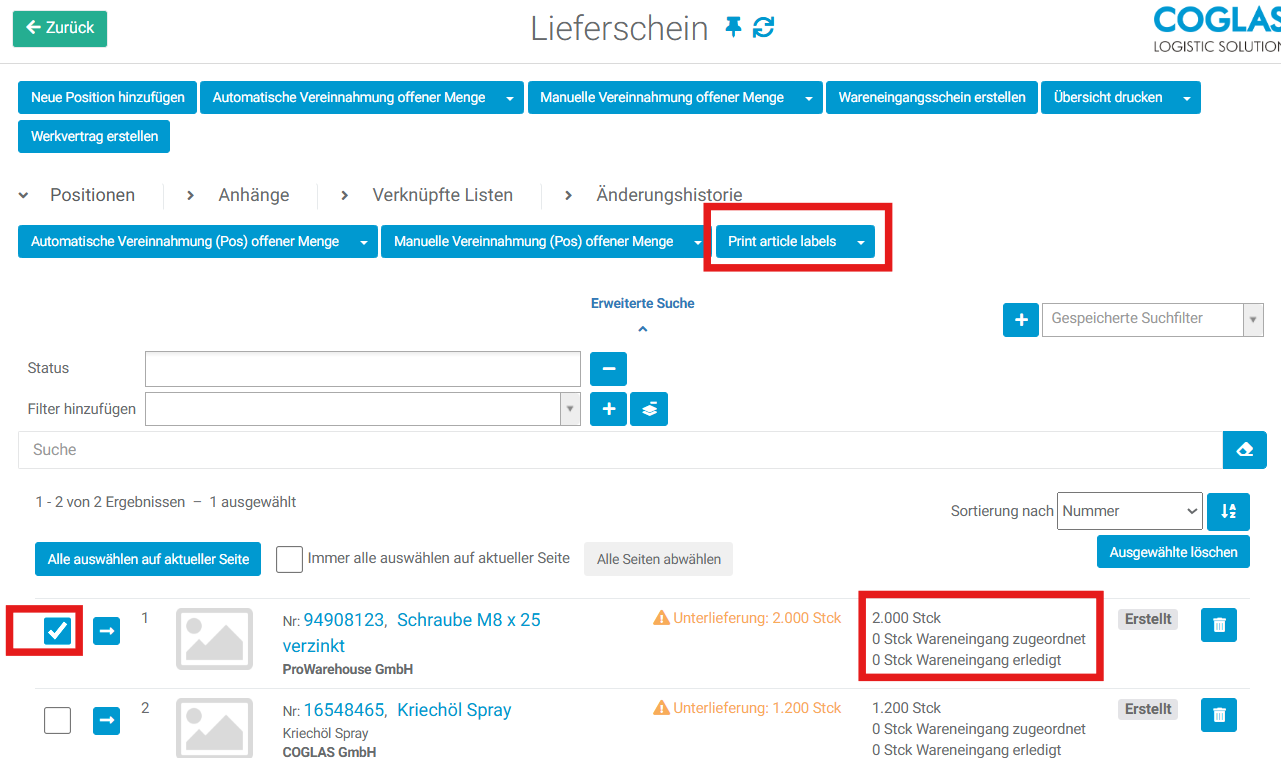Click the layers icon beside filter plus button

click(649, 409)
